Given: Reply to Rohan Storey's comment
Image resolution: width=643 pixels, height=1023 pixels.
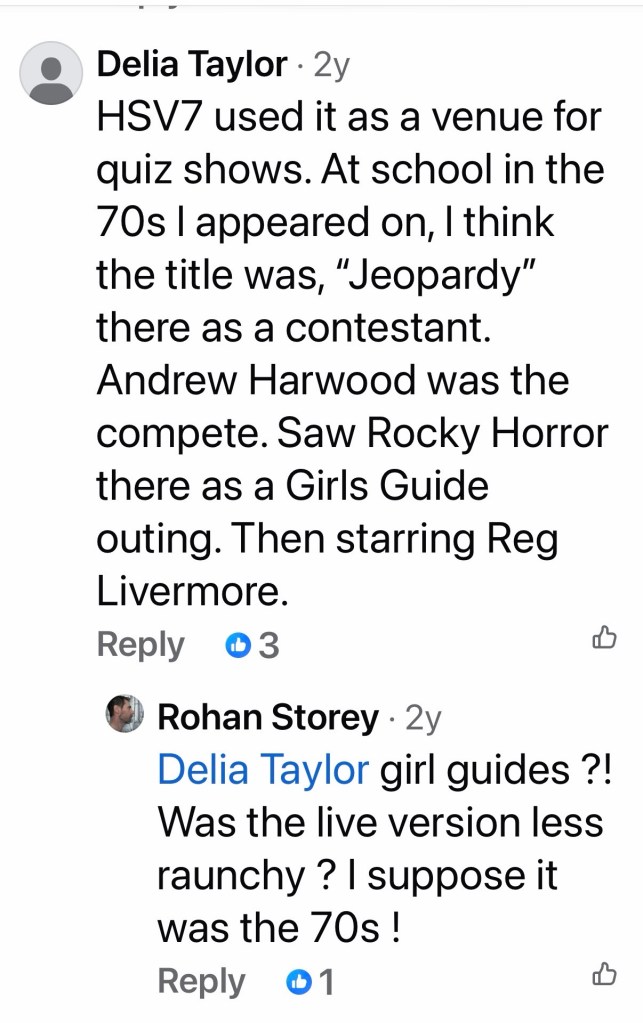Looking at the screenshot, I should [x=201, y=982].
